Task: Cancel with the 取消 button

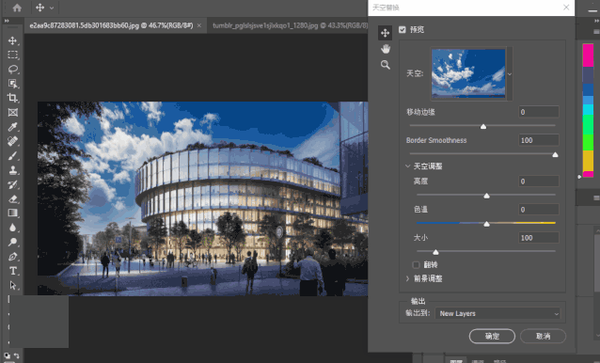Action: point(543,336)
